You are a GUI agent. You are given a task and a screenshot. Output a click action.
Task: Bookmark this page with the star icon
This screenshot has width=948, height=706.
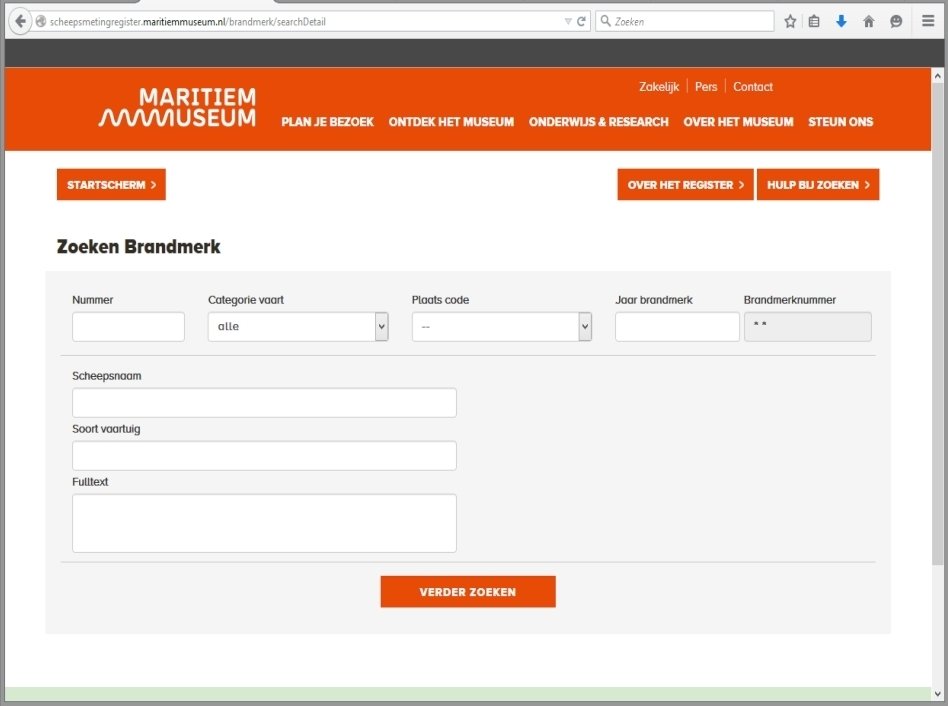click(x=790, y=22)
